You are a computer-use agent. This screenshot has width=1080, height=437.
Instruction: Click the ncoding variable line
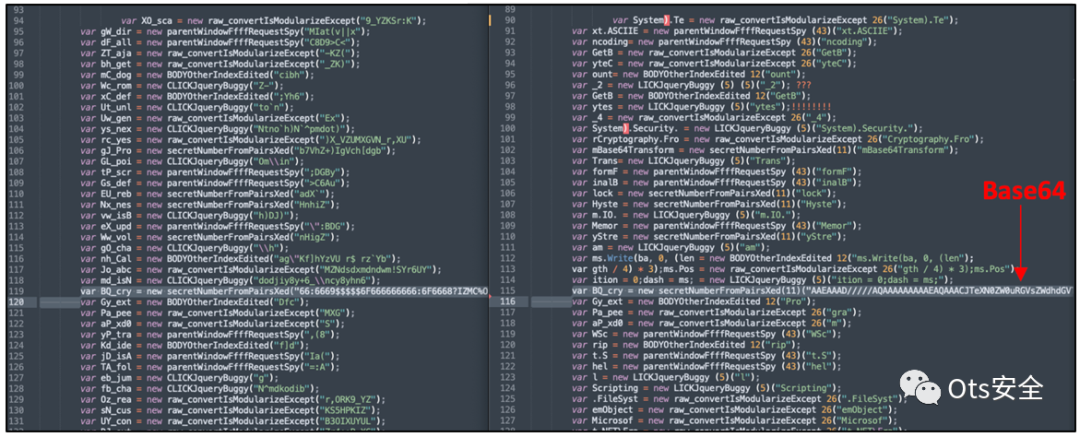tap(724, 41)
